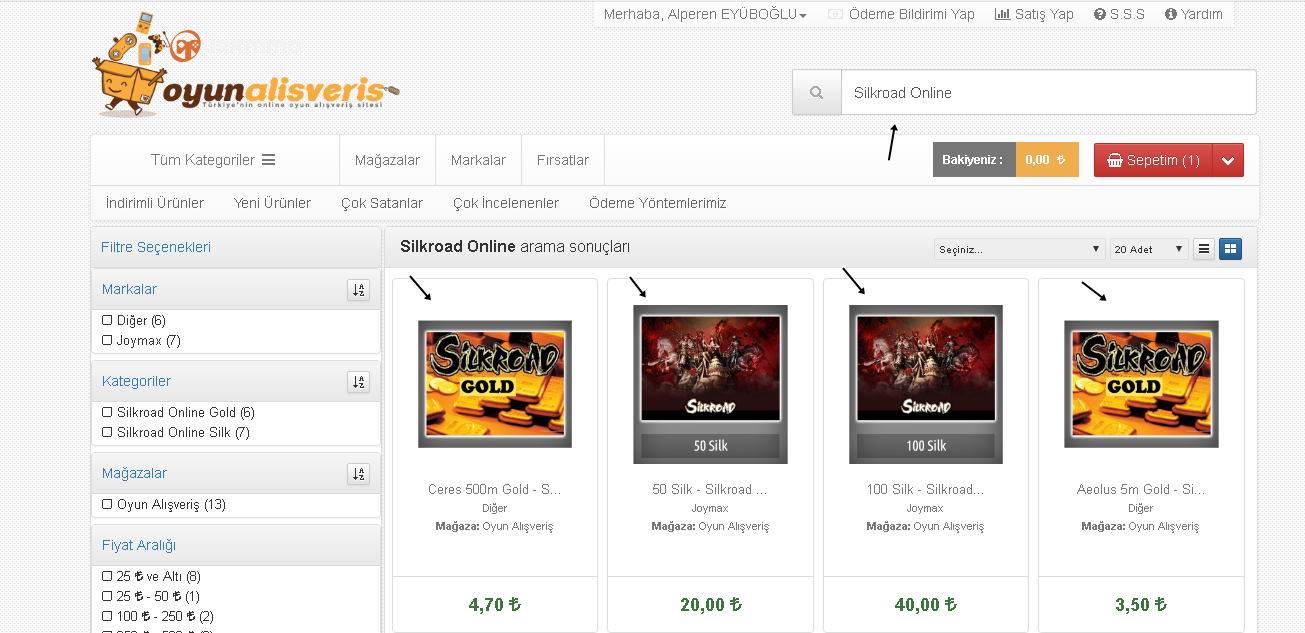Click the Satış Yap bar chart icon

(x=1002, y=14)
